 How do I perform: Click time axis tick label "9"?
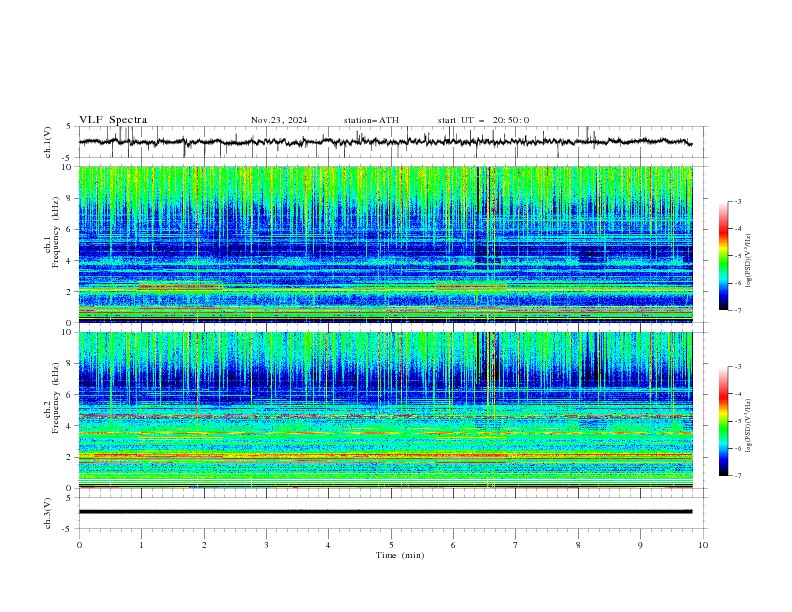click(x=640, y=545)
